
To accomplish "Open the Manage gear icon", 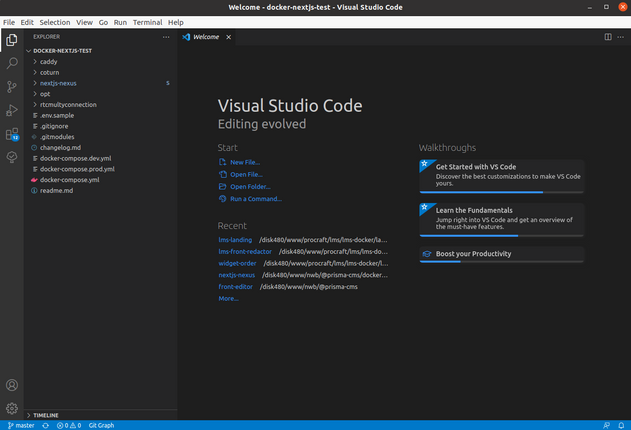I will [12, 408].
